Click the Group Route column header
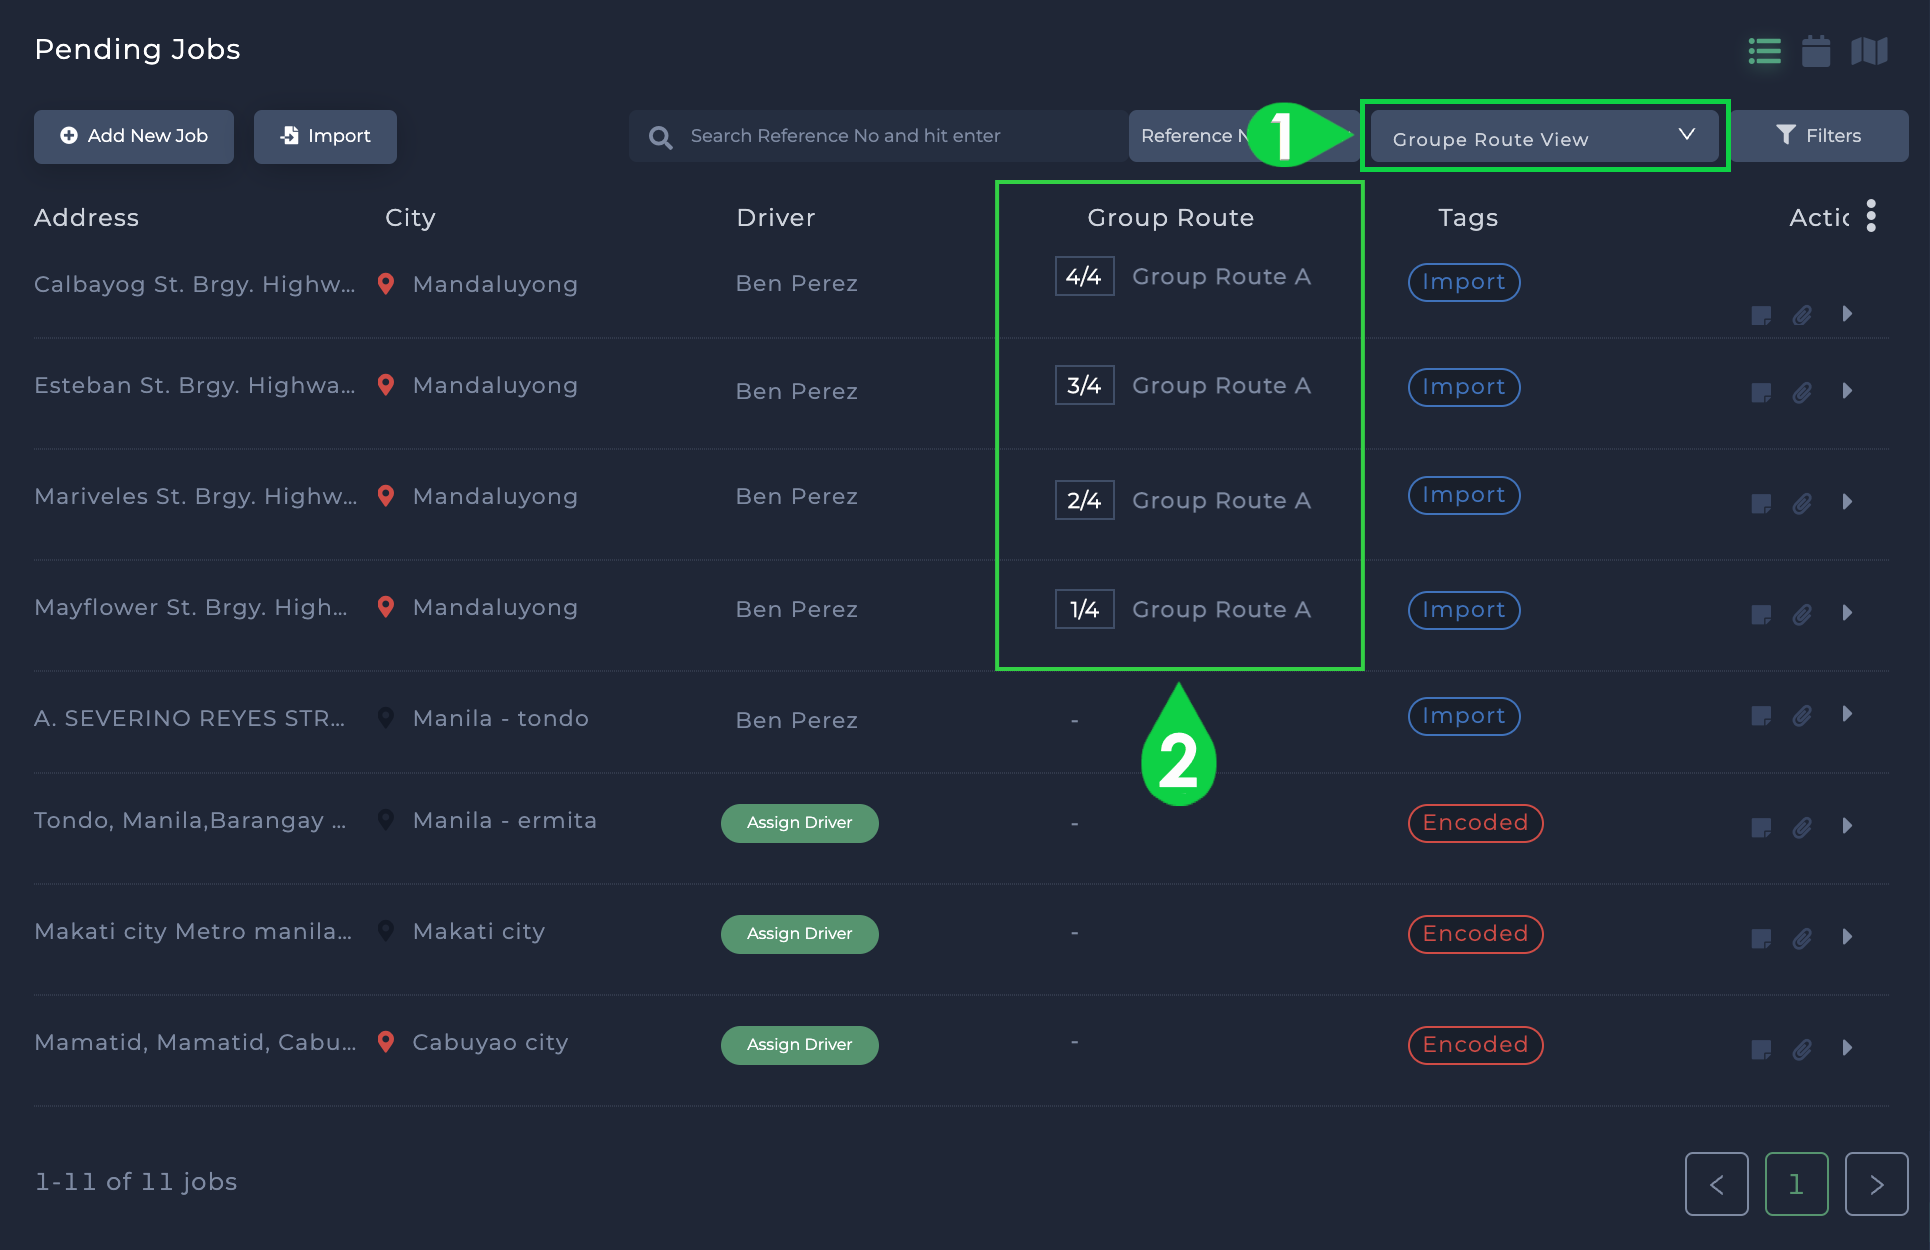Image resolution: width=1930 pixels, height=1250 pixels. (x=1171, y=218)
